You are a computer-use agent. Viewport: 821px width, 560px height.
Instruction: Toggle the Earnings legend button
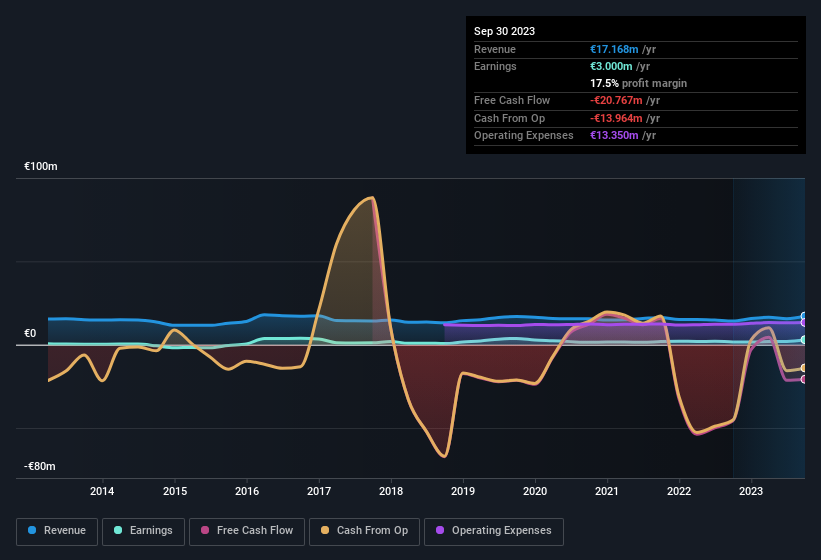[143, 531]
